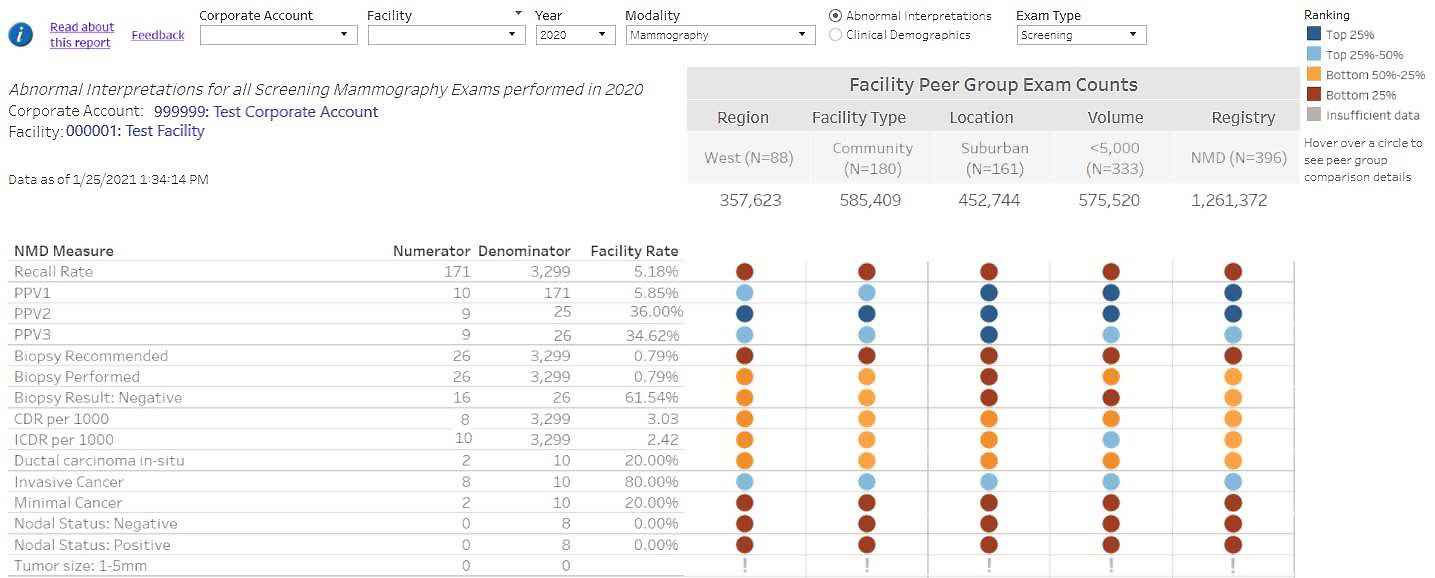This screenshot has height=578, width=1435.
Task: Click the Top 25% ranking color swatch
Action: click(1314, 35)
